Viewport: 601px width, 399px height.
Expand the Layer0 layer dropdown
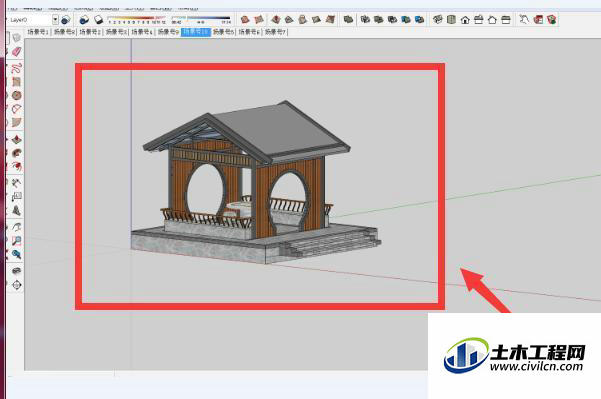(x=55, y=20)
